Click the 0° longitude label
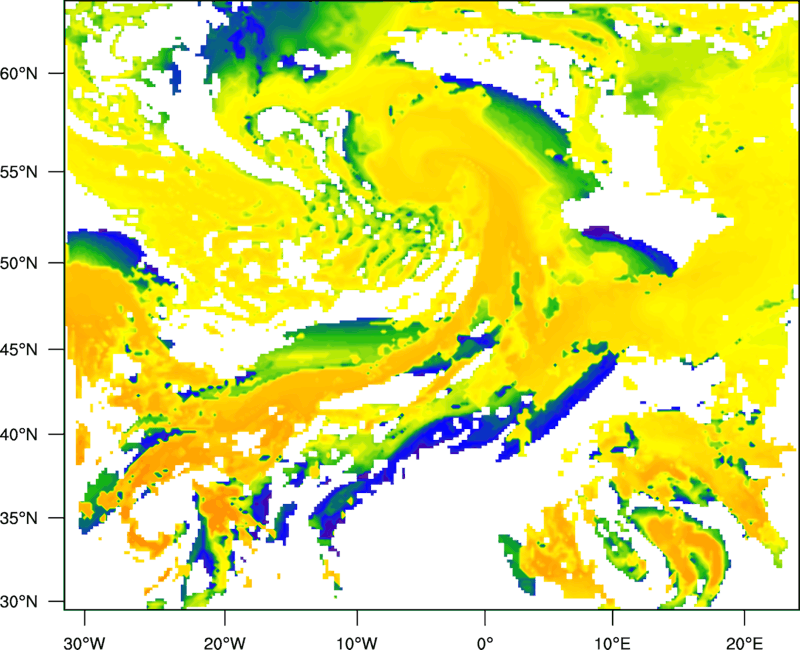Viewport: 800px width, 650px height. tap(485, 643)
